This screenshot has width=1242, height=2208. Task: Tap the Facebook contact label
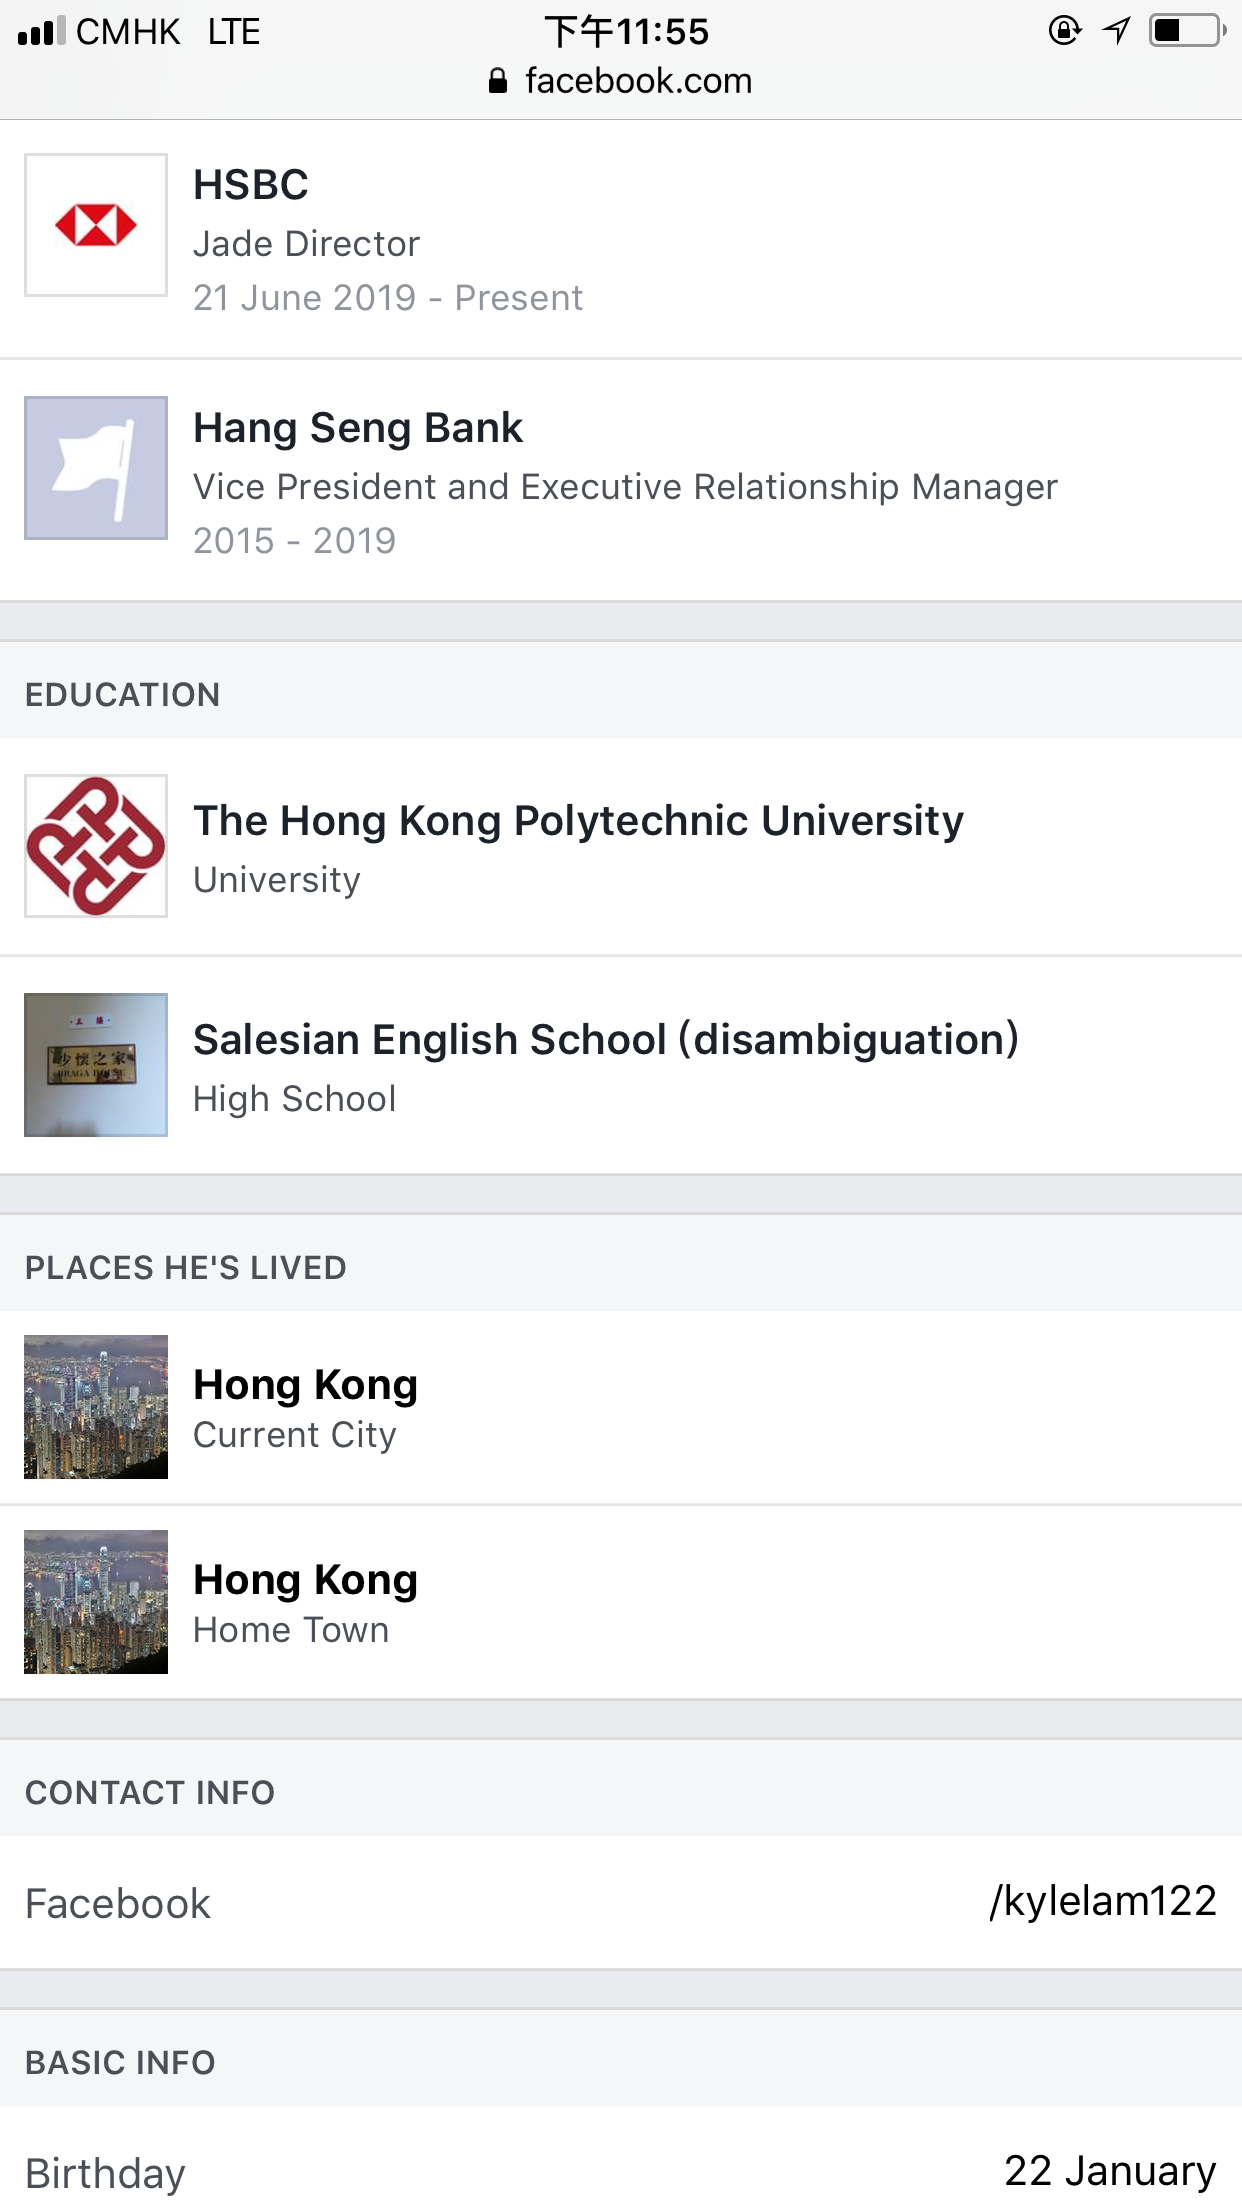118,1904
